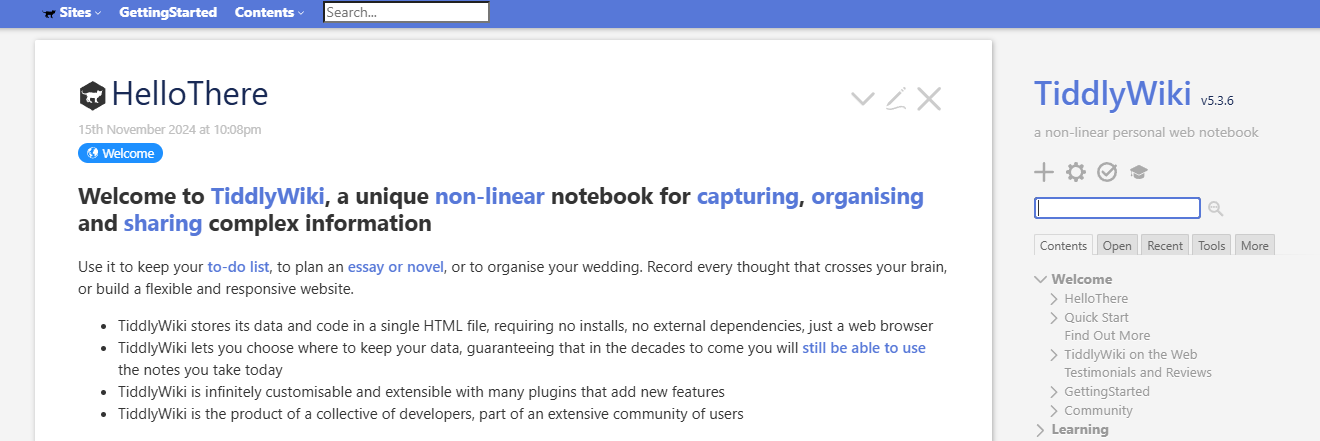Open the Sites dropdown menu

[72, 13]
